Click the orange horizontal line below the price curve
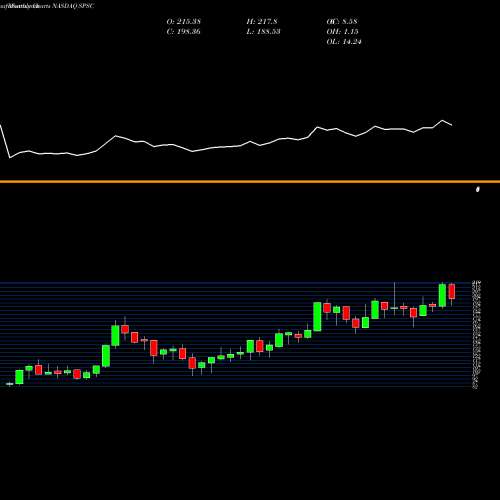The image size is (500, 500). (x=250, y=182)
